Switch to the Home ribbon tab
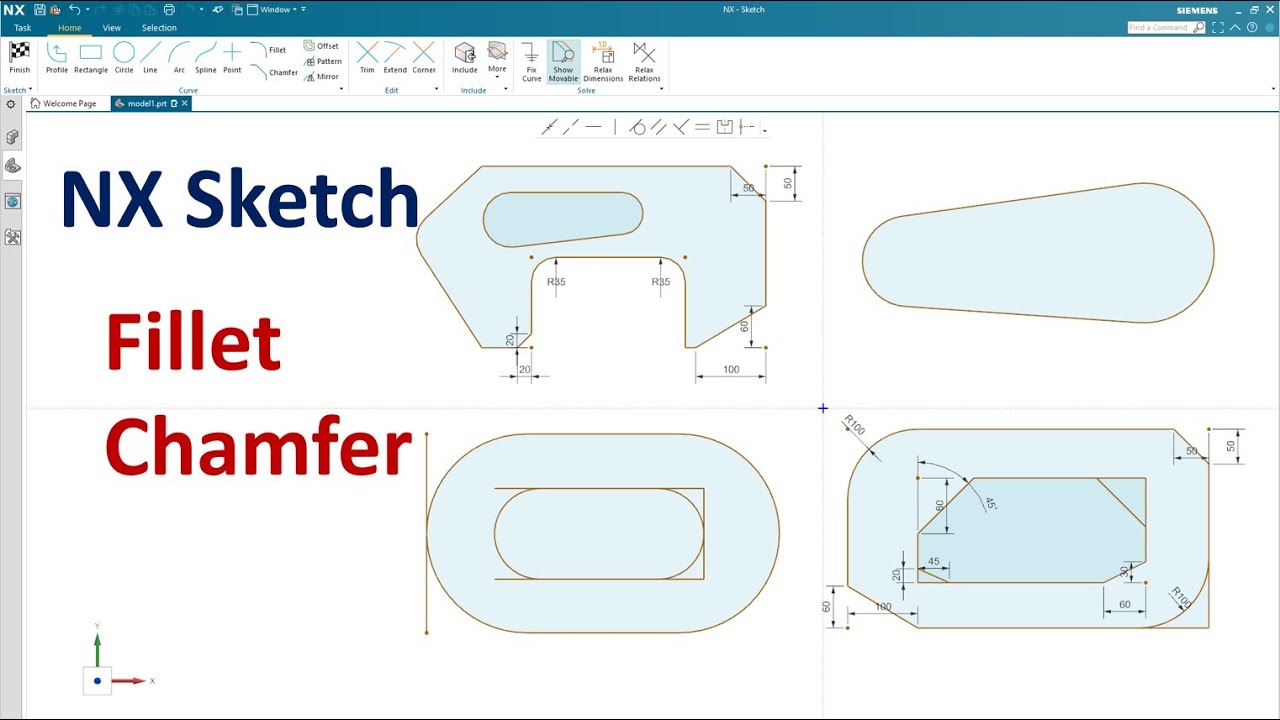 tap(69, 28)
